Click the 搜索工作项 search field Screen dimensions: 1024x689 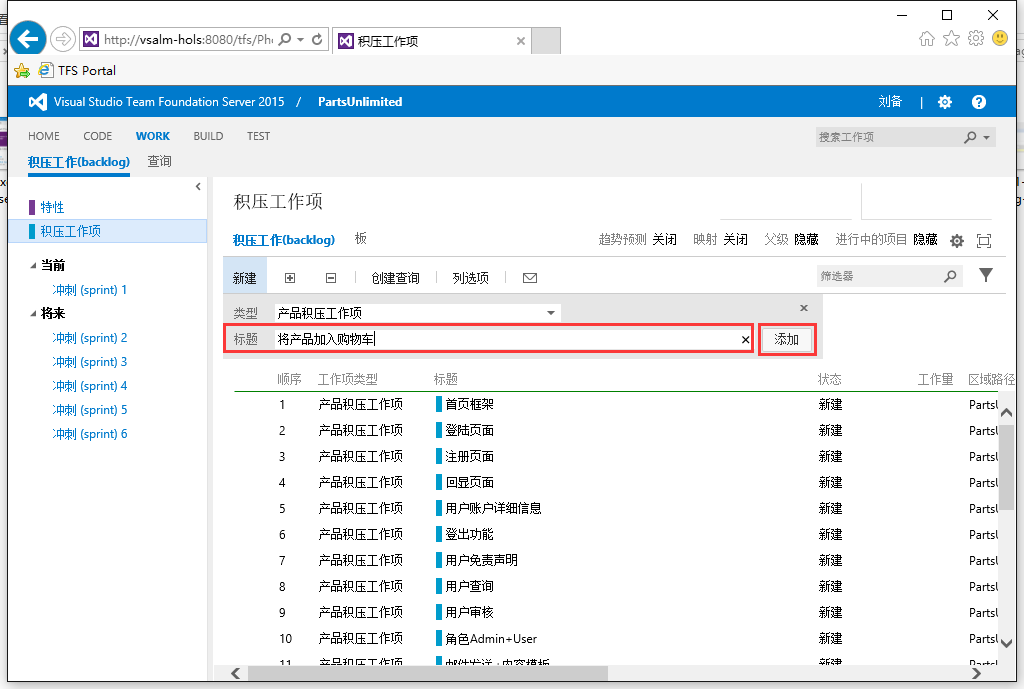888,137
